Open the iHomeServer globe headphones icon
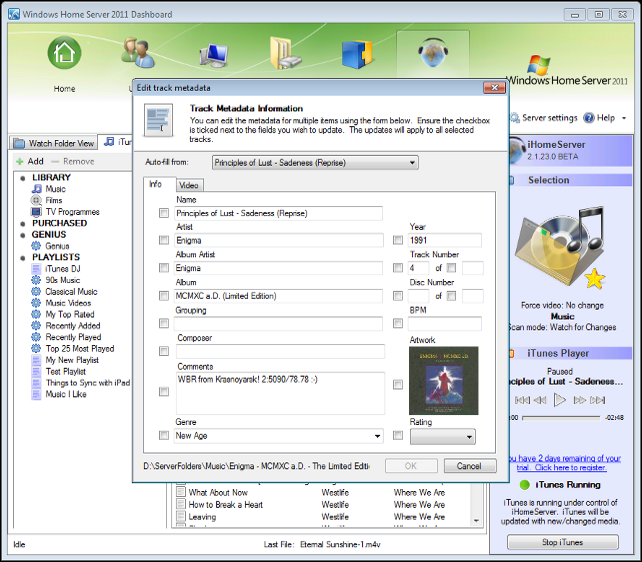 [x=433, y=53]
